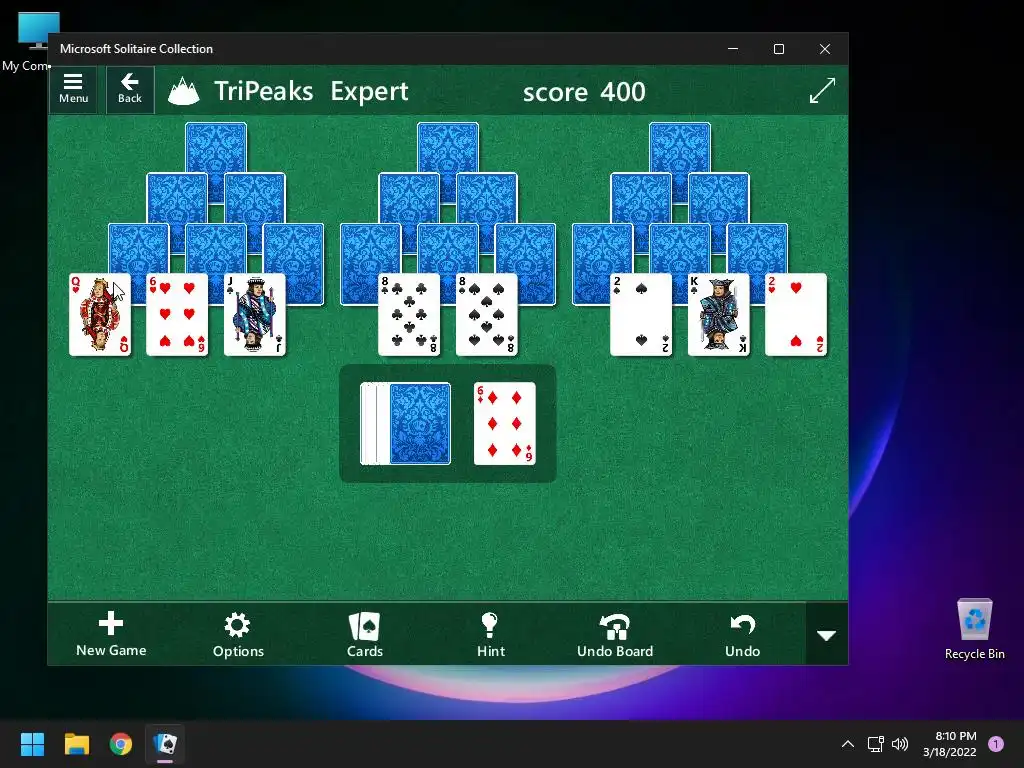The width and height of the screenshot is (1024, 768).
Task: Open the notification badge in the tray
Action: [x=996, y=744]
